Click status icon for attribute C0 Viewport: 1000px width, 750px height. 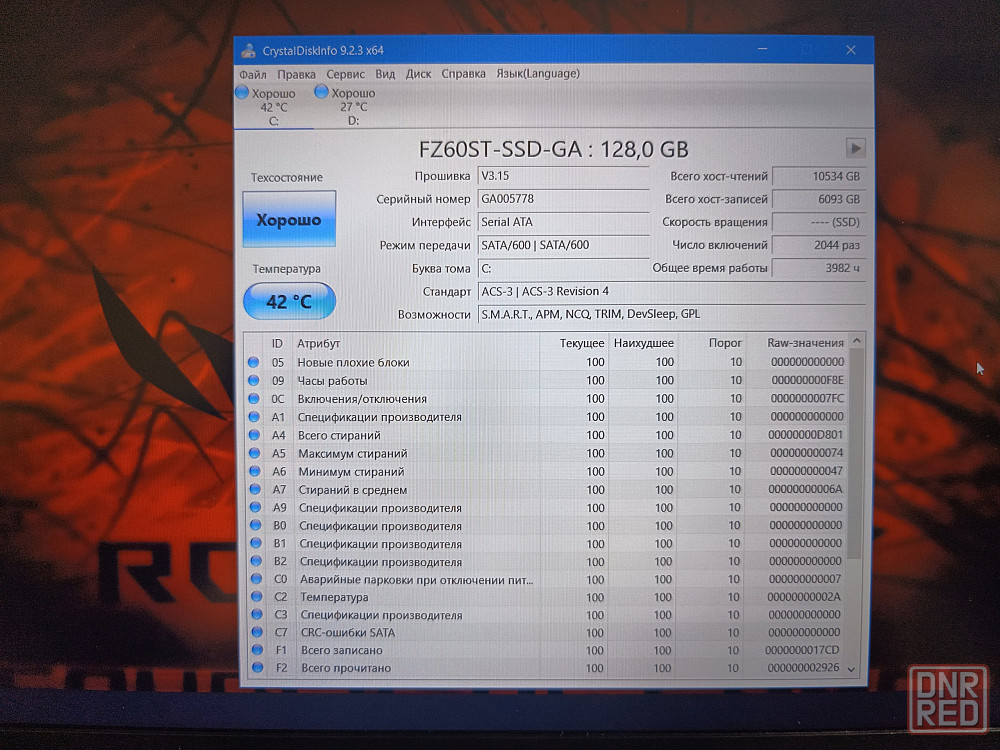[256, 579]
